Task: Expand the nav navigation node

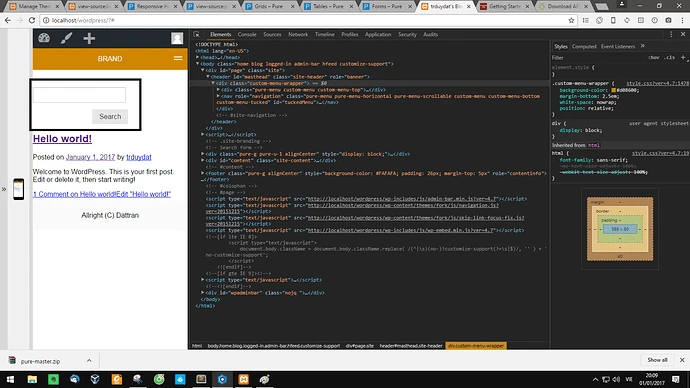Action: [218, 96]
